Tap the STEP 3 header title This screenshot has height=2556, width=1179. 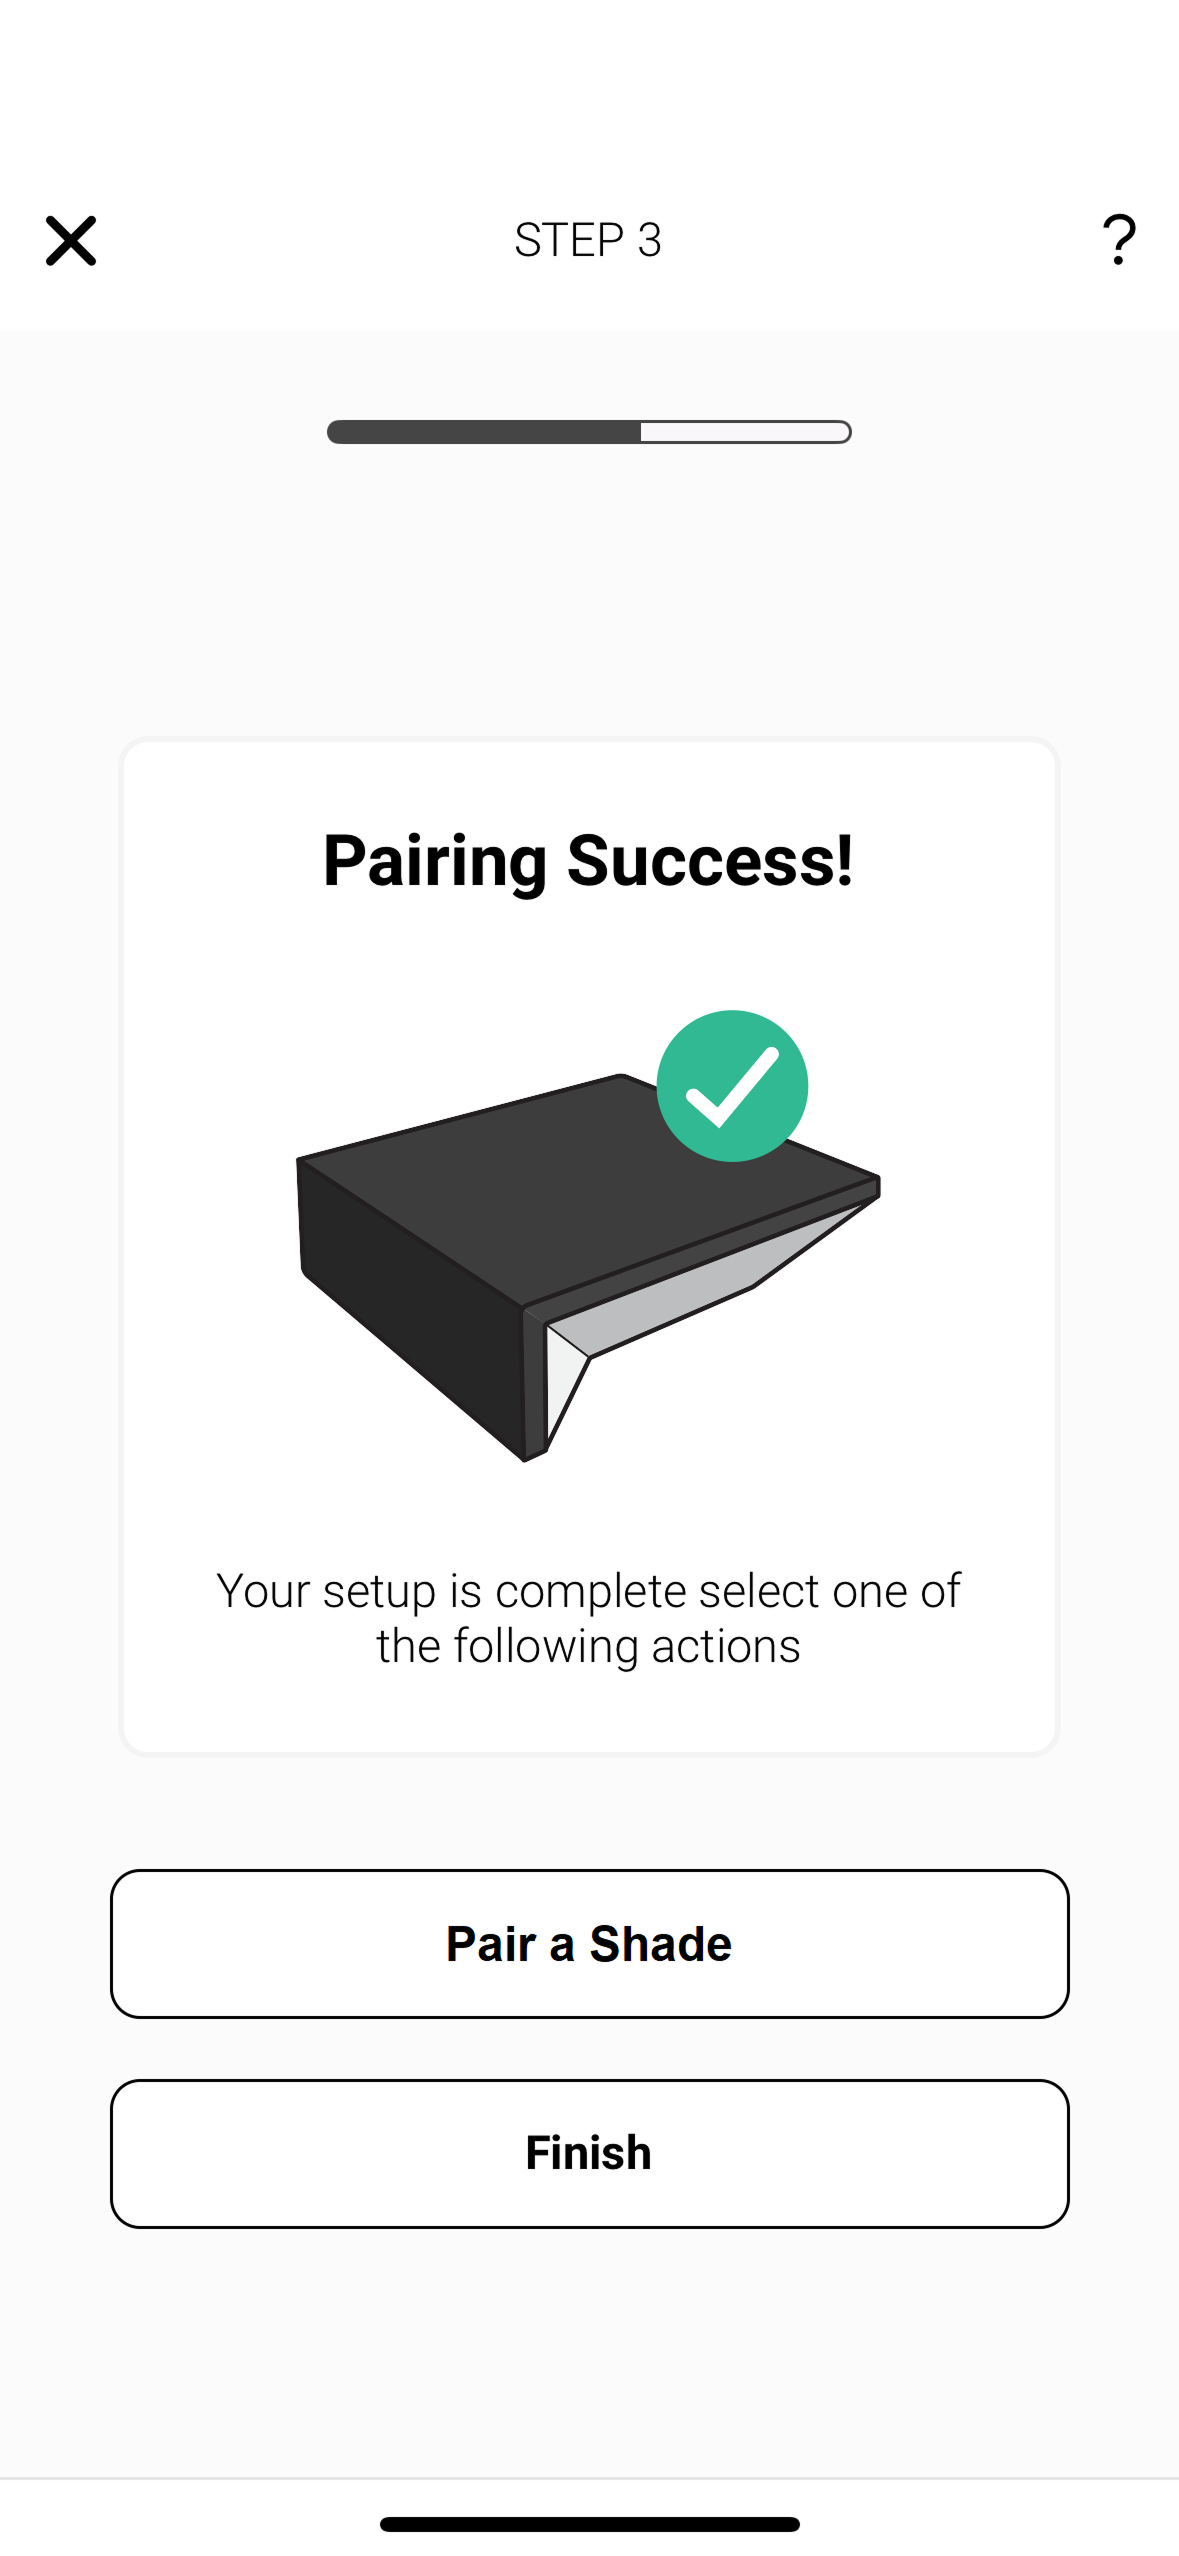pos(588,240)
